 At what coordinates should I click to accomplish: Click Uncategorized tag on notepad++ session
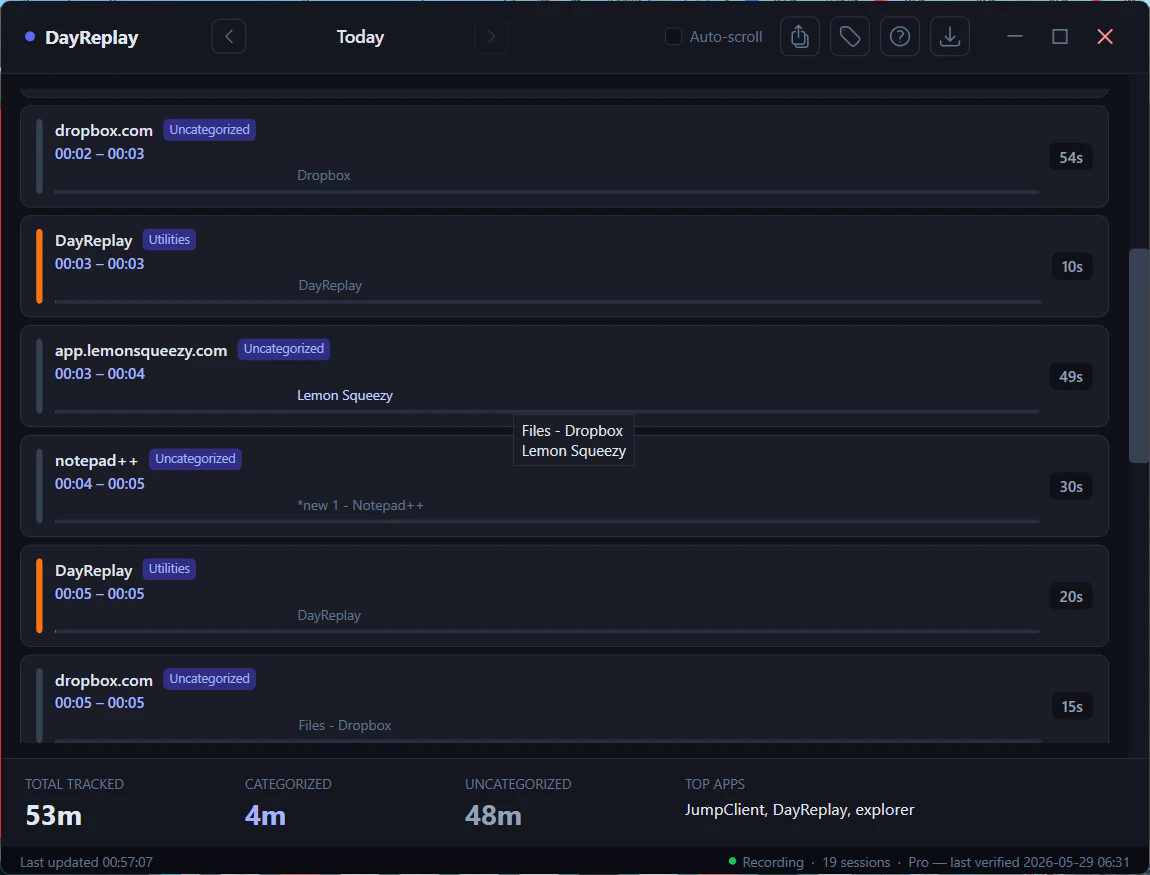click(195, 459)
